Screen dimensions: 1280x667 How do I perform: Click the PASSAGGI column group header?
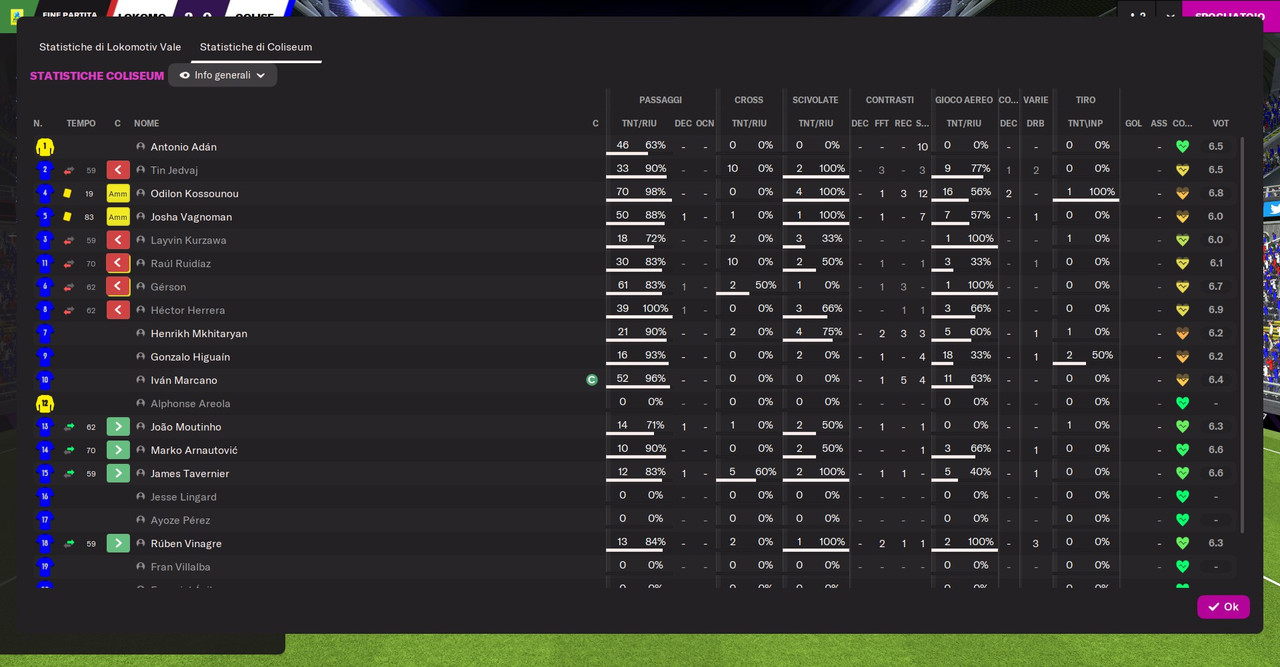pyautogui.click(x=660, y=100)
